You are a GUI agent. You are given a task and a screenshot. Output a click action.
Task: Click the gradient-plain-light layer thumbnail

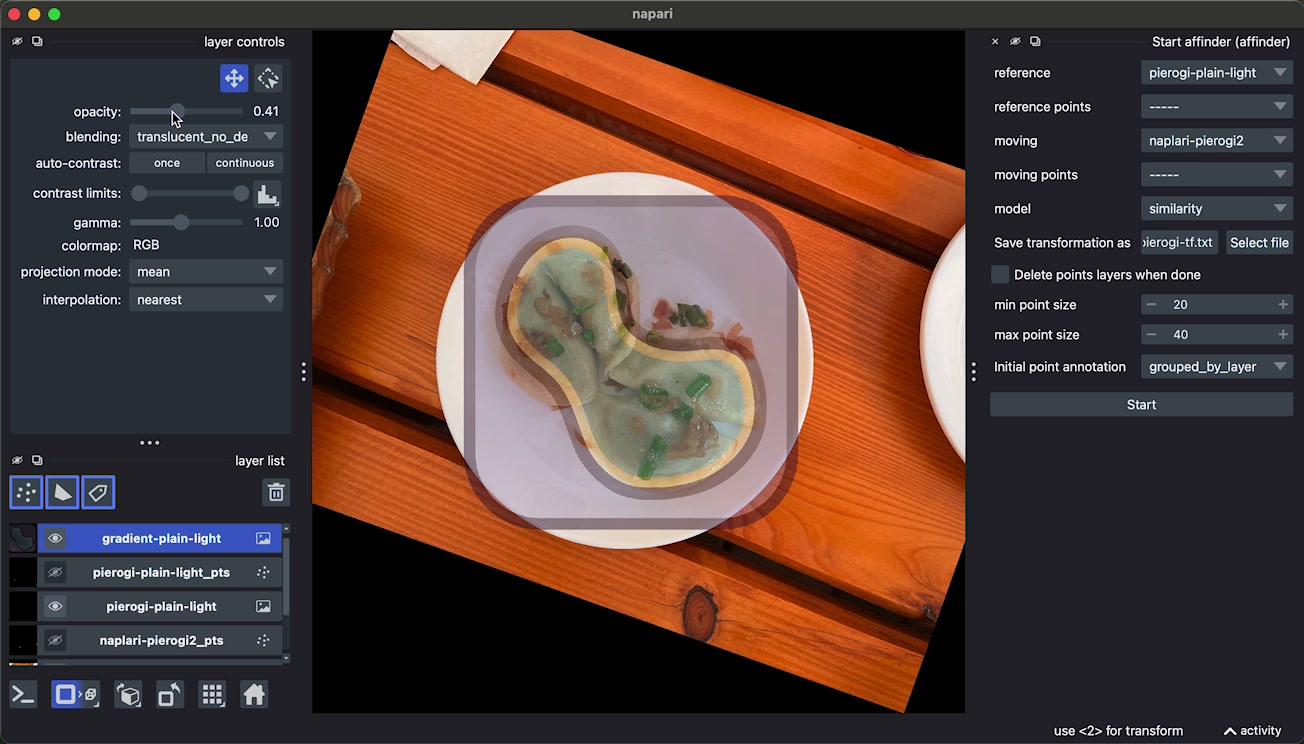pos(22,538)
